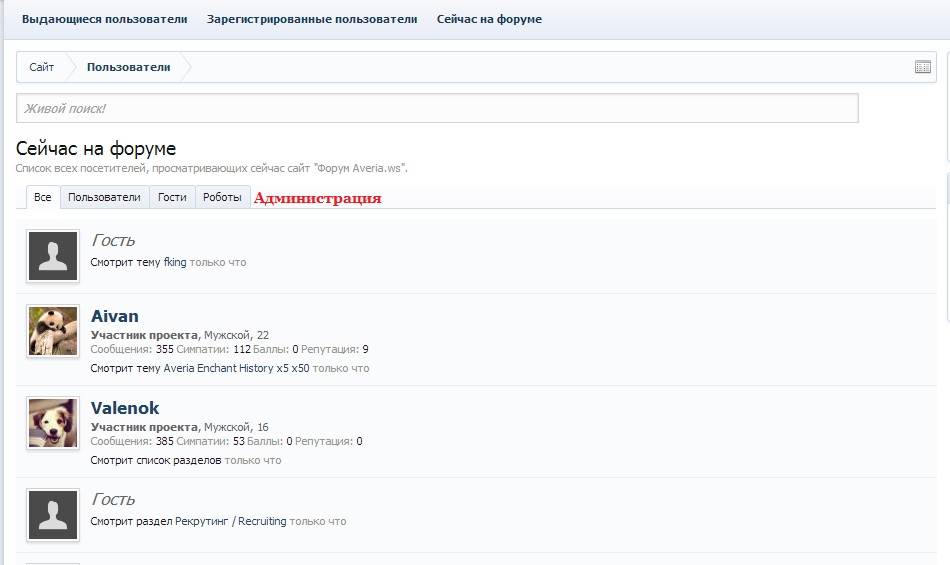This screenshot has height=565, width=950.
Task: Click Гость name above Рекрутинг activity
Action: pos(113,499)
